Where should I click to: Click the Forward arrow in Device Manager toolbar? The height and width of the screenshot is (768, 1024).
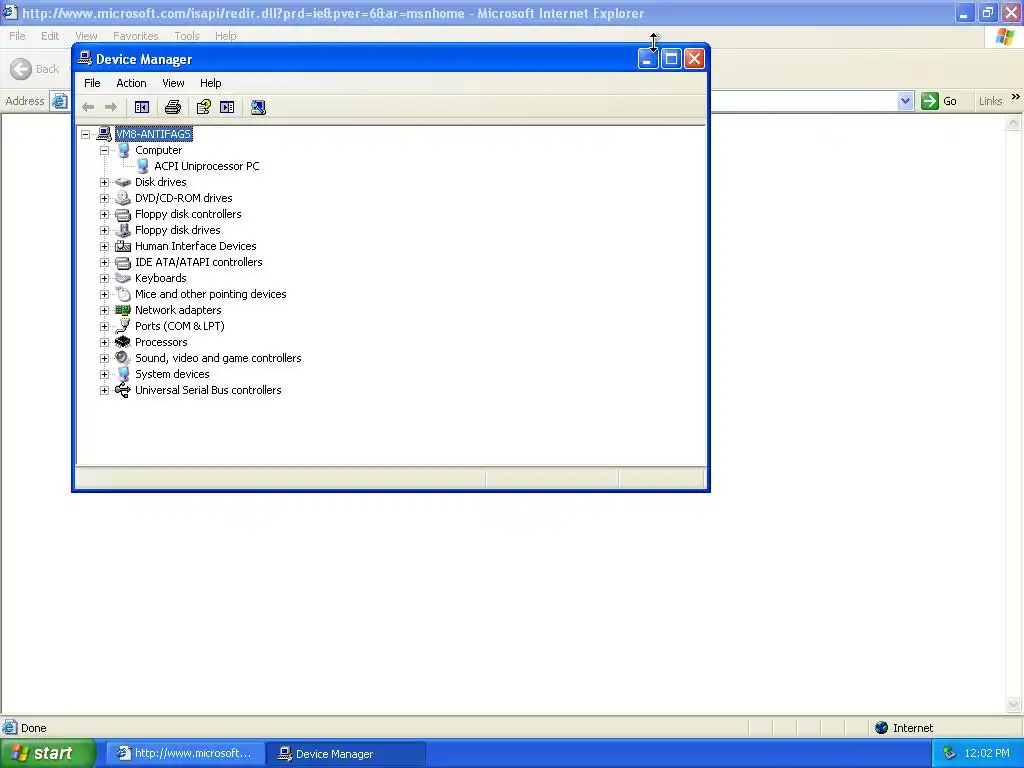point(111,107)
